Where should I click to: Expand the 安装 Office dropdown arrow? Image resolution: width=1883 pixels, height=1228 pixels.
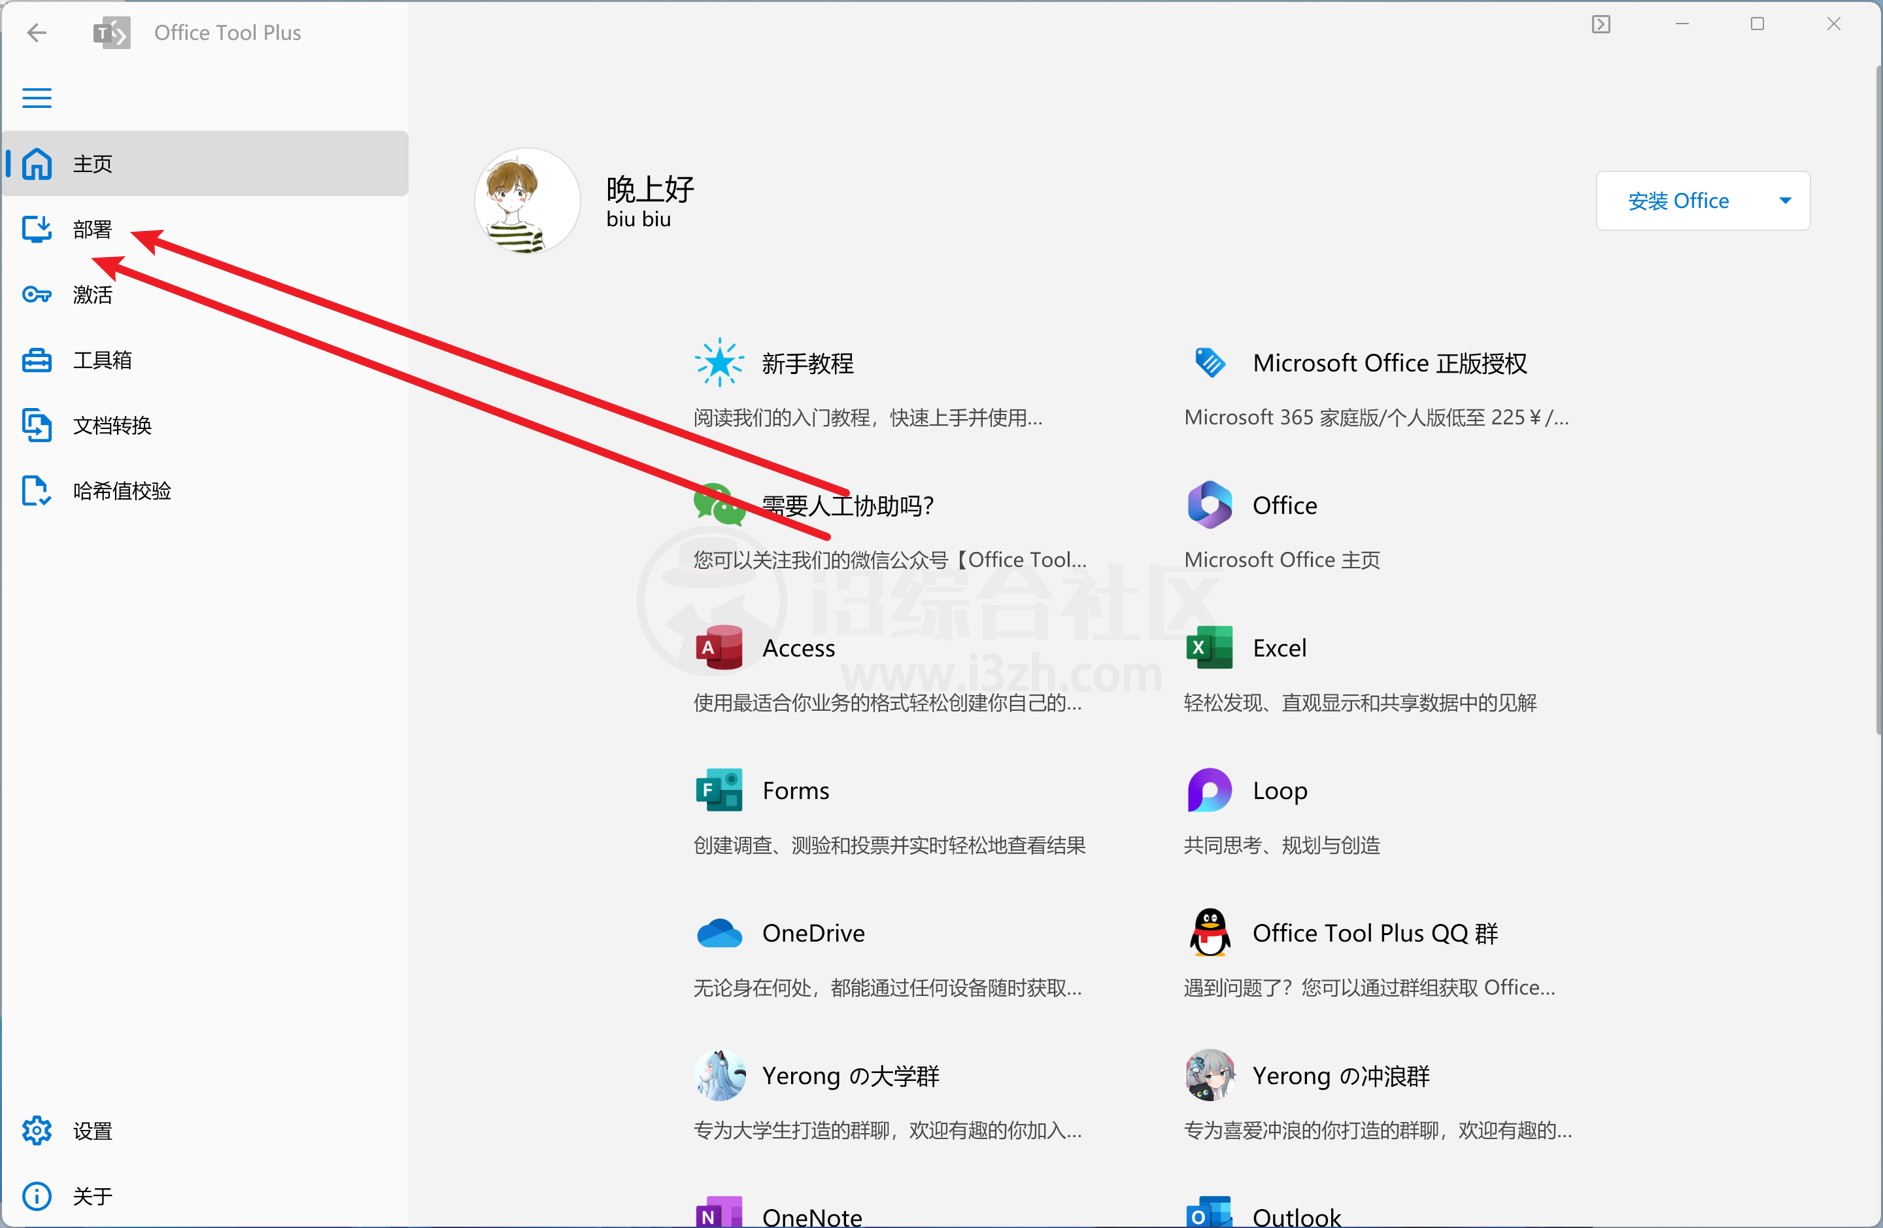[x=1785, y=201]
